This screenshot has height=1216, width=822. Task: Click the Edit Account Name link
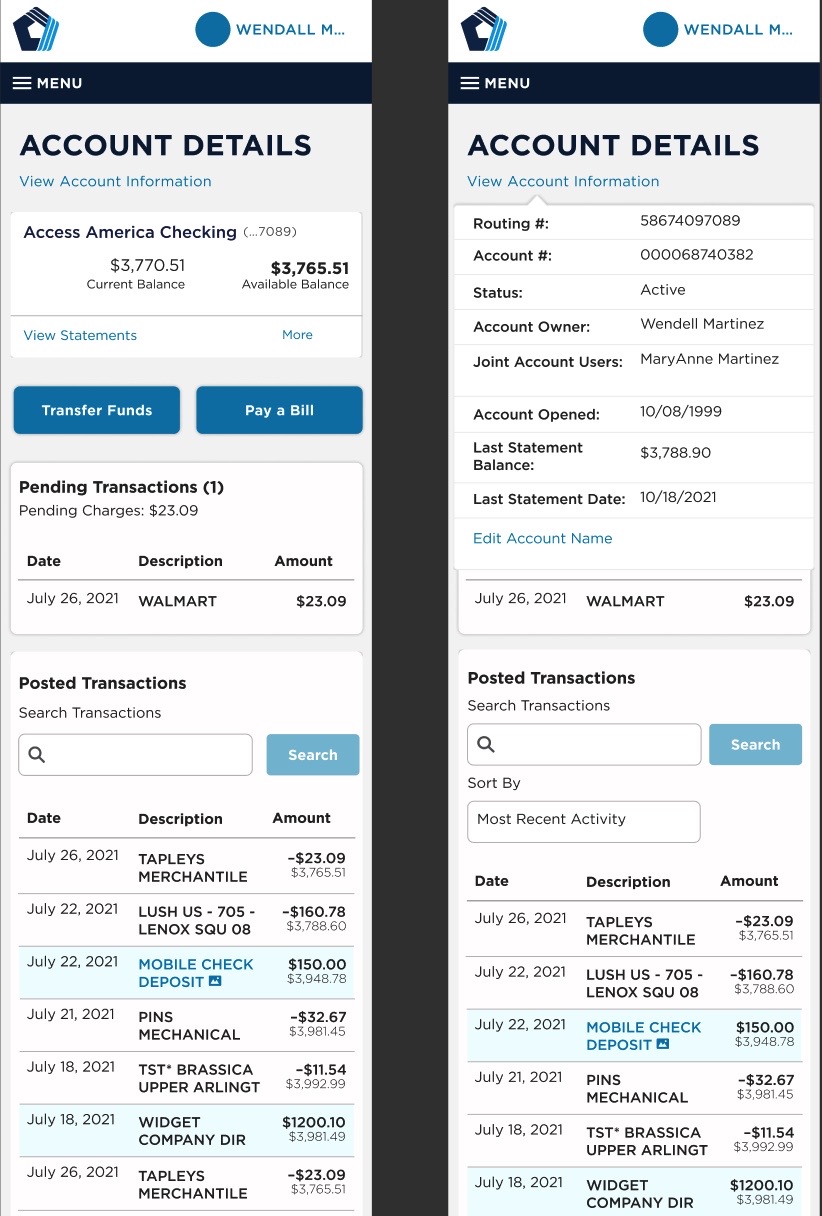(542, 538)
